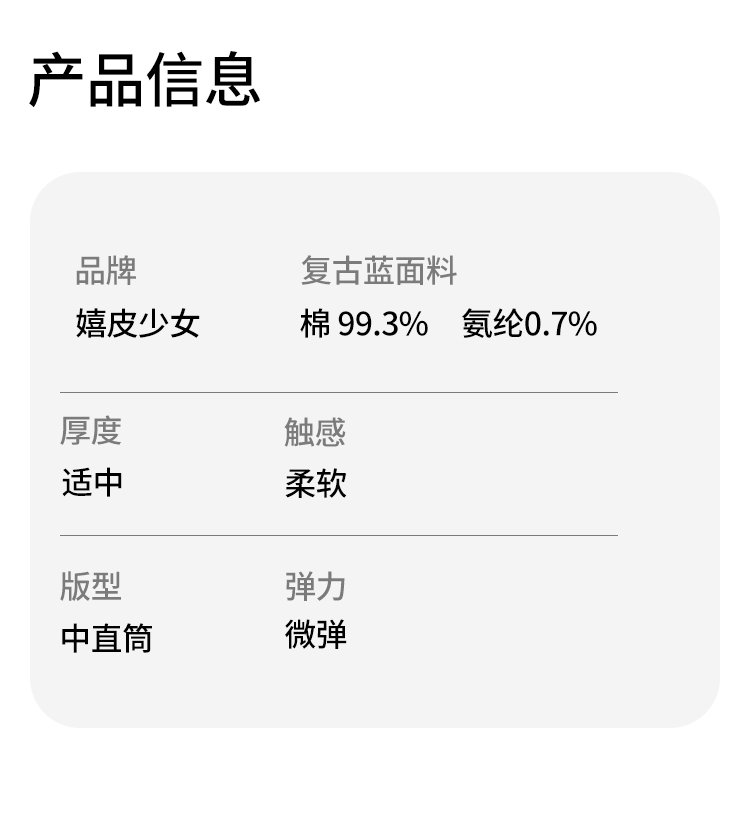
Task: Click the word 产品 in the heading
Action: click(86, 80)
